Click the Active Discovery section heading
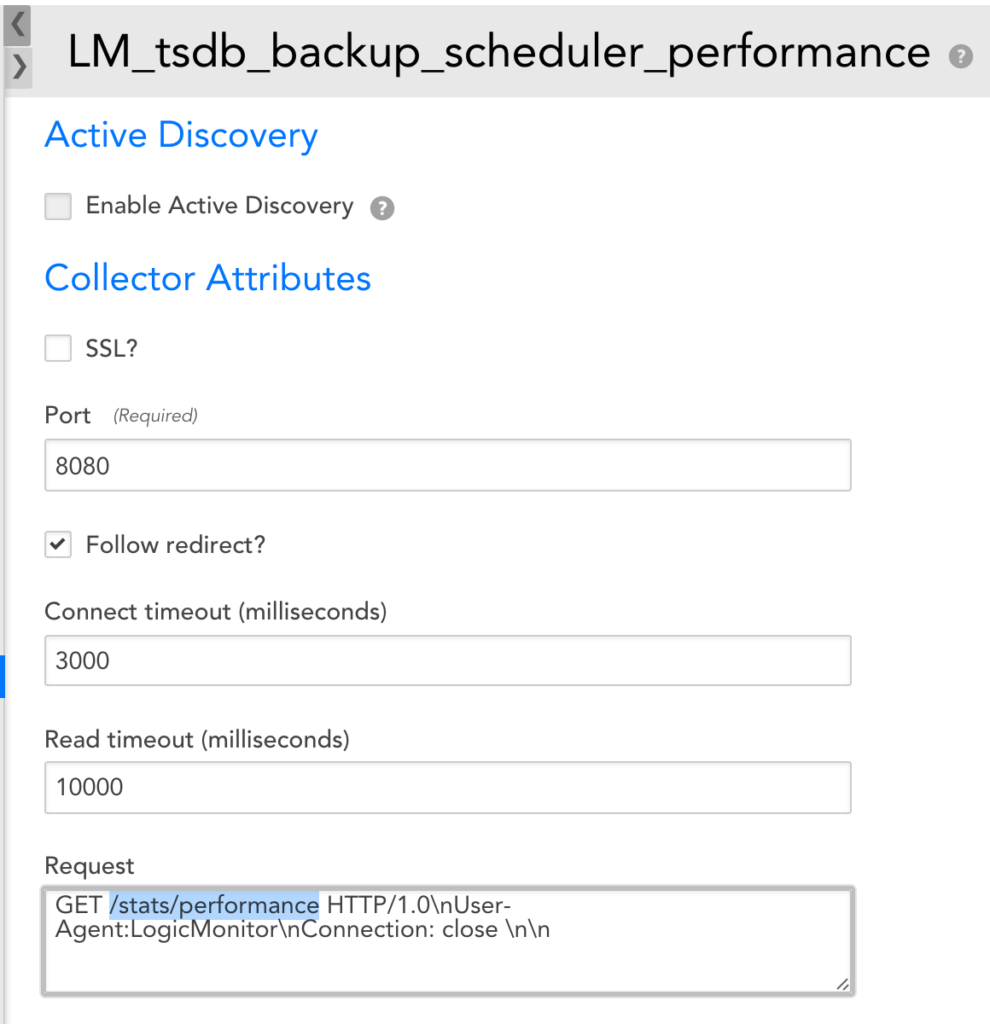The image size is (990, 1024). [181, 135]
